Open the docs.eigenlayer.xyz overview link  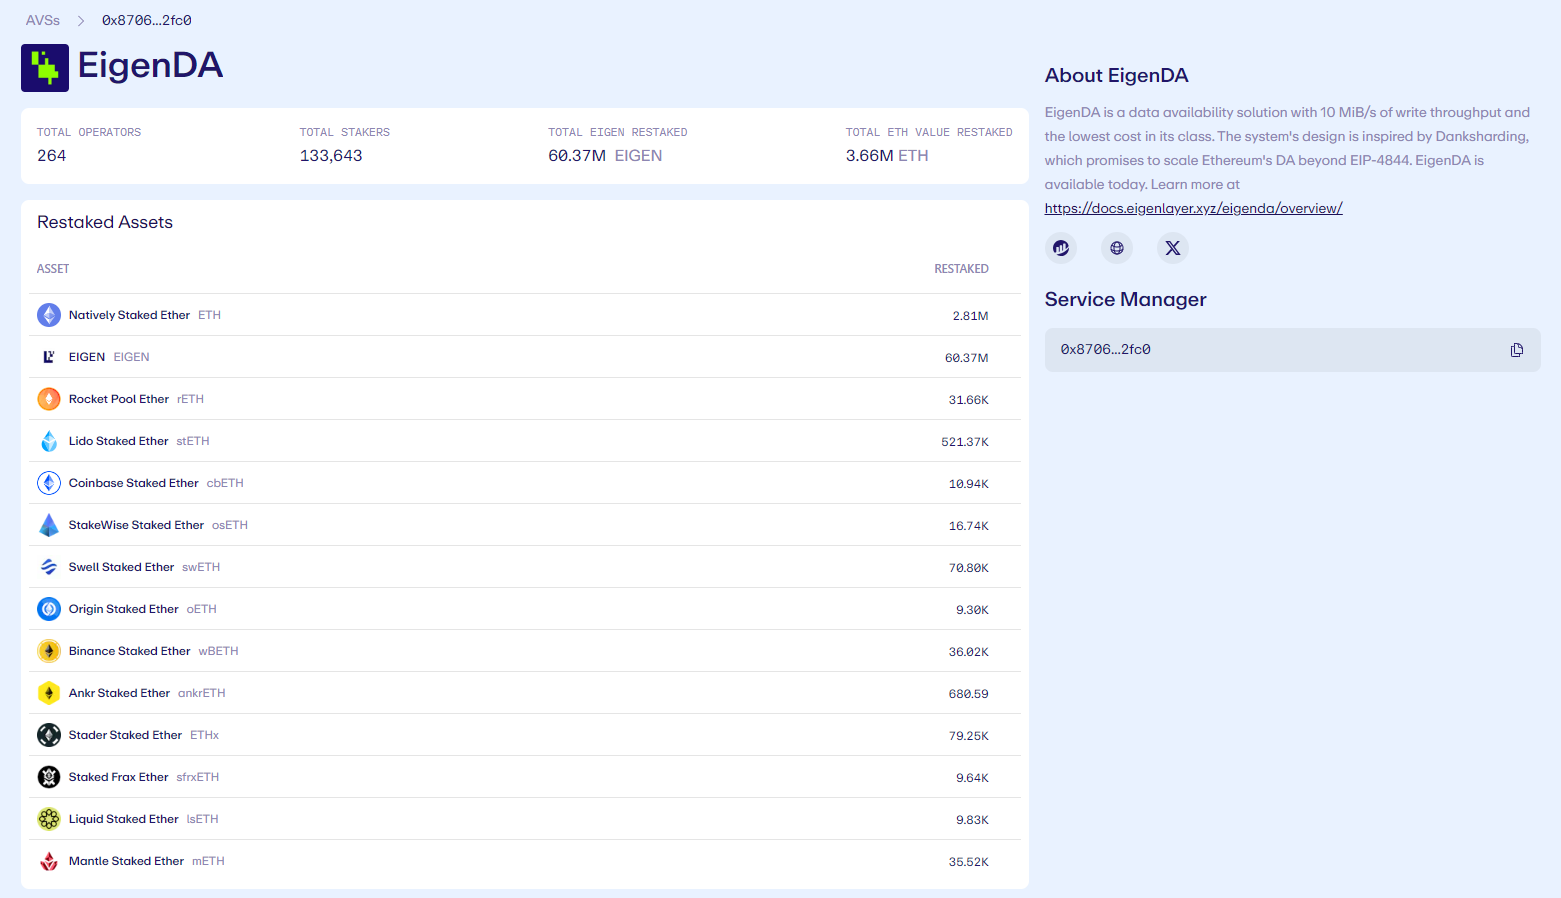1193,208
